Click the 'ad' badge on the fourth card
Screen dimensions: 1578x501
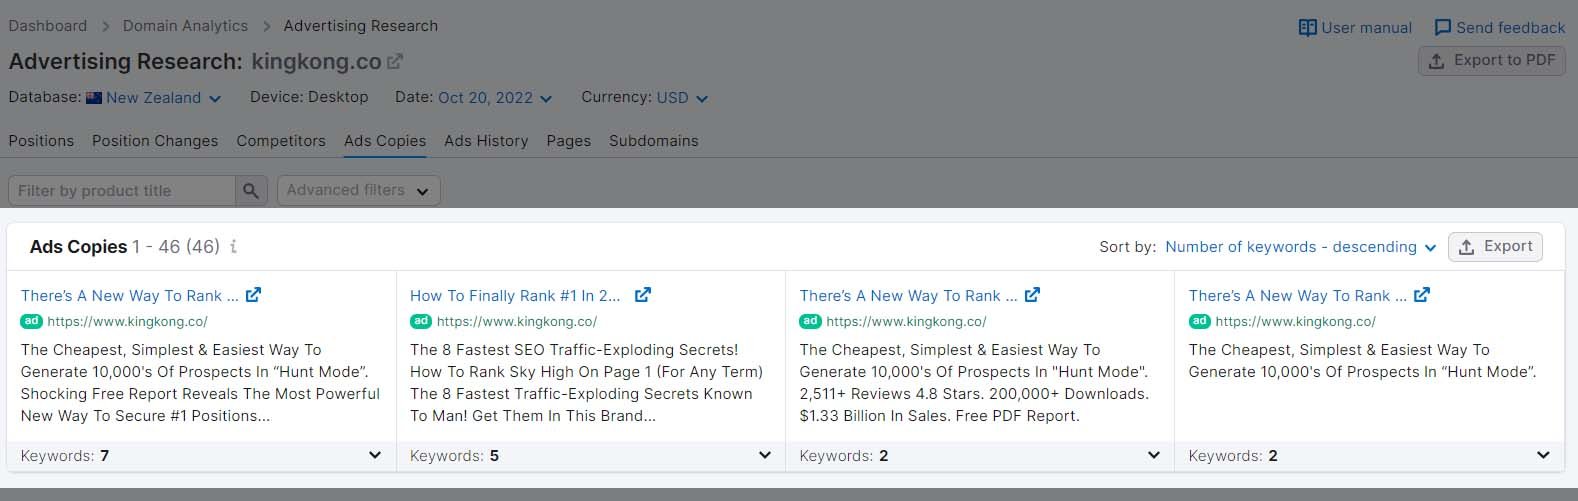(x=1199, y=321)
